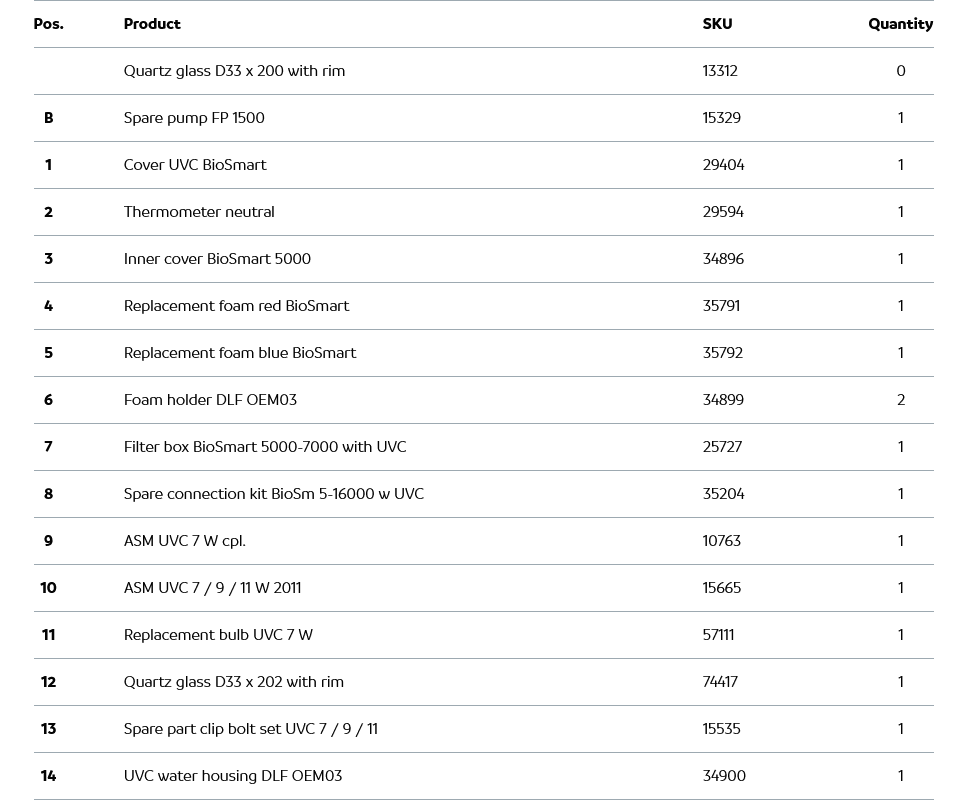Select Quartz glass D33 x 202 with rim

pos(234,682)
